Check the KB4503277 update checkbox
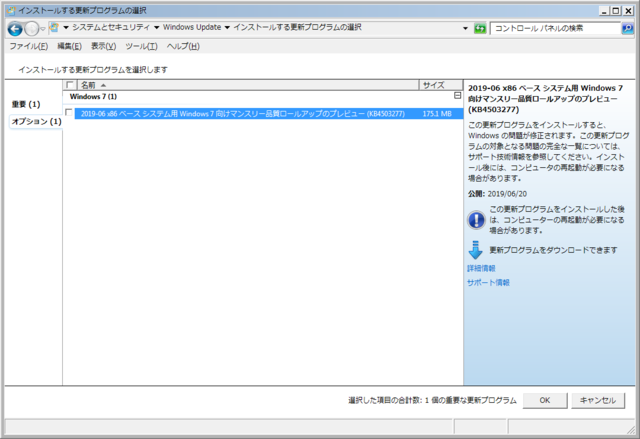640x439 pixels. (69, 112)
